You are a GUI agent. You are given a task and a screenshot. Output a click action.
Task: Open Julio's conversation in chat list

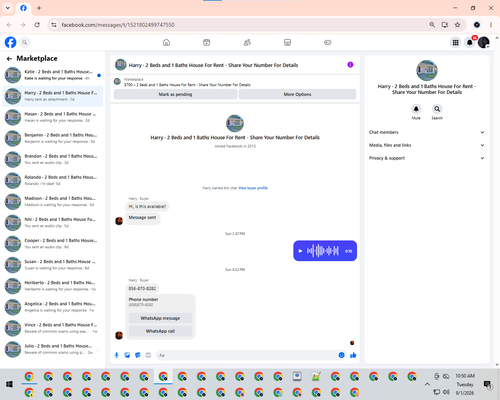pos(53,349)
